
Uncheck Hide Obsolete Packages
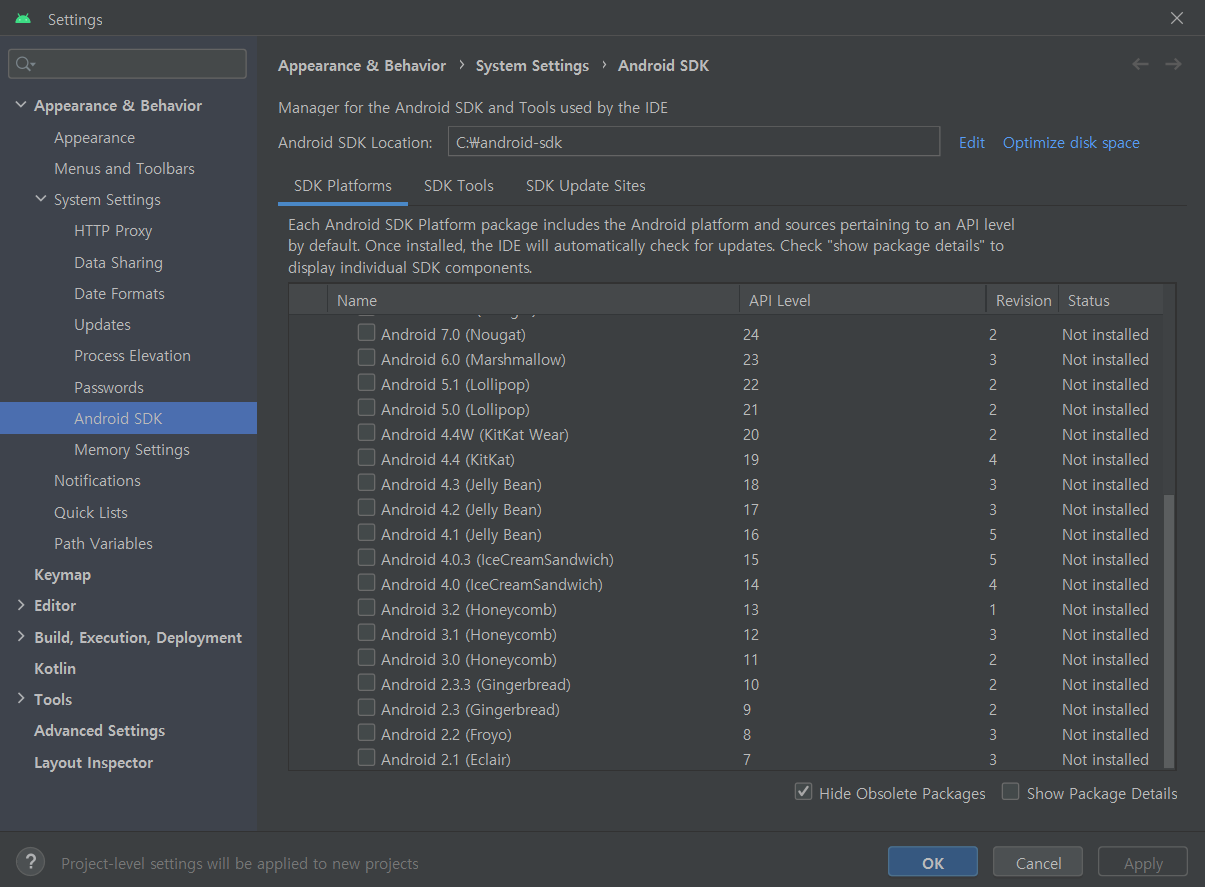(803, 792)
